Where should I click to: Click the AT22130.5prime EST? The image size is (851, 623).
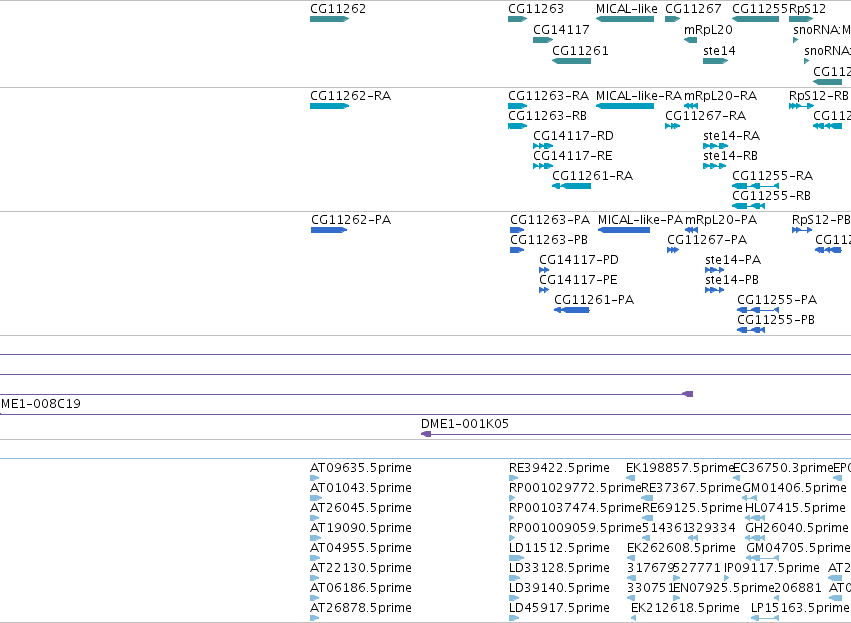click(314, 578)
